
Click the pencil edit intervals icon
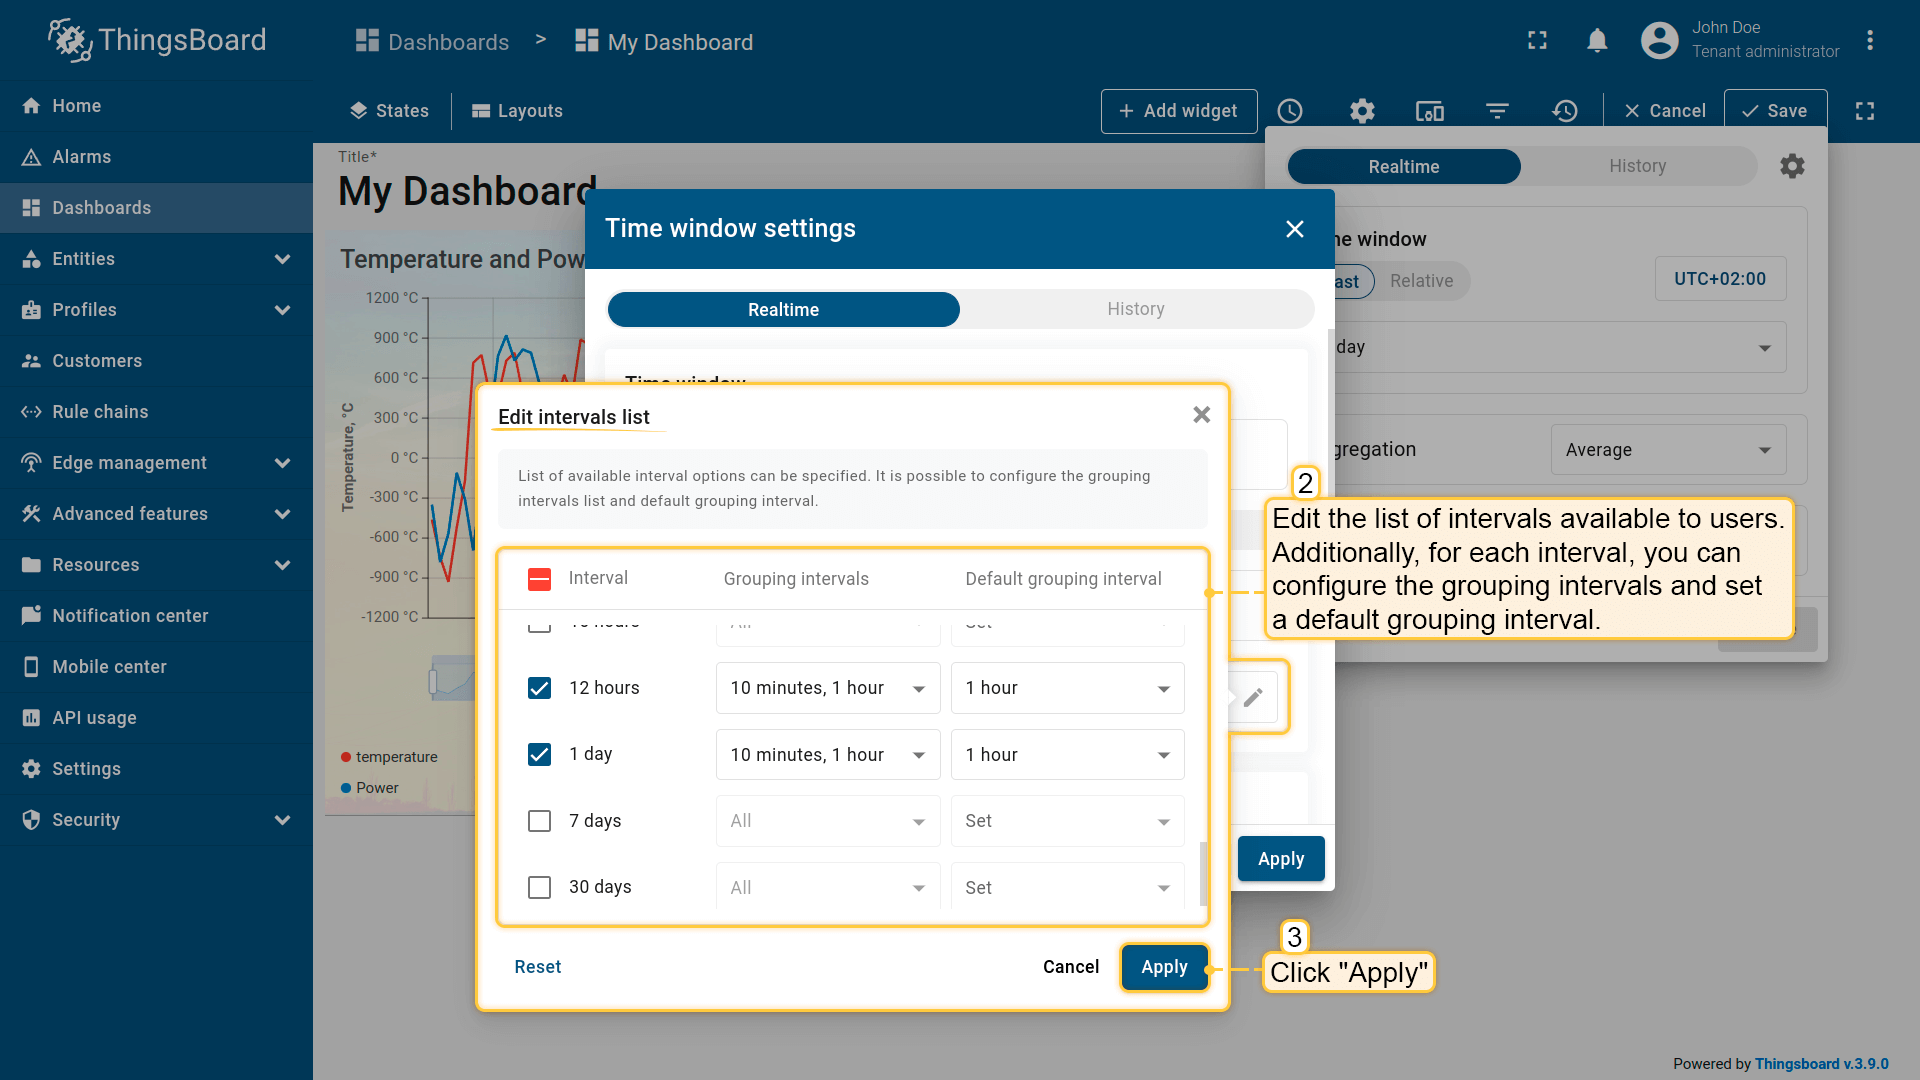point(1253,697)
